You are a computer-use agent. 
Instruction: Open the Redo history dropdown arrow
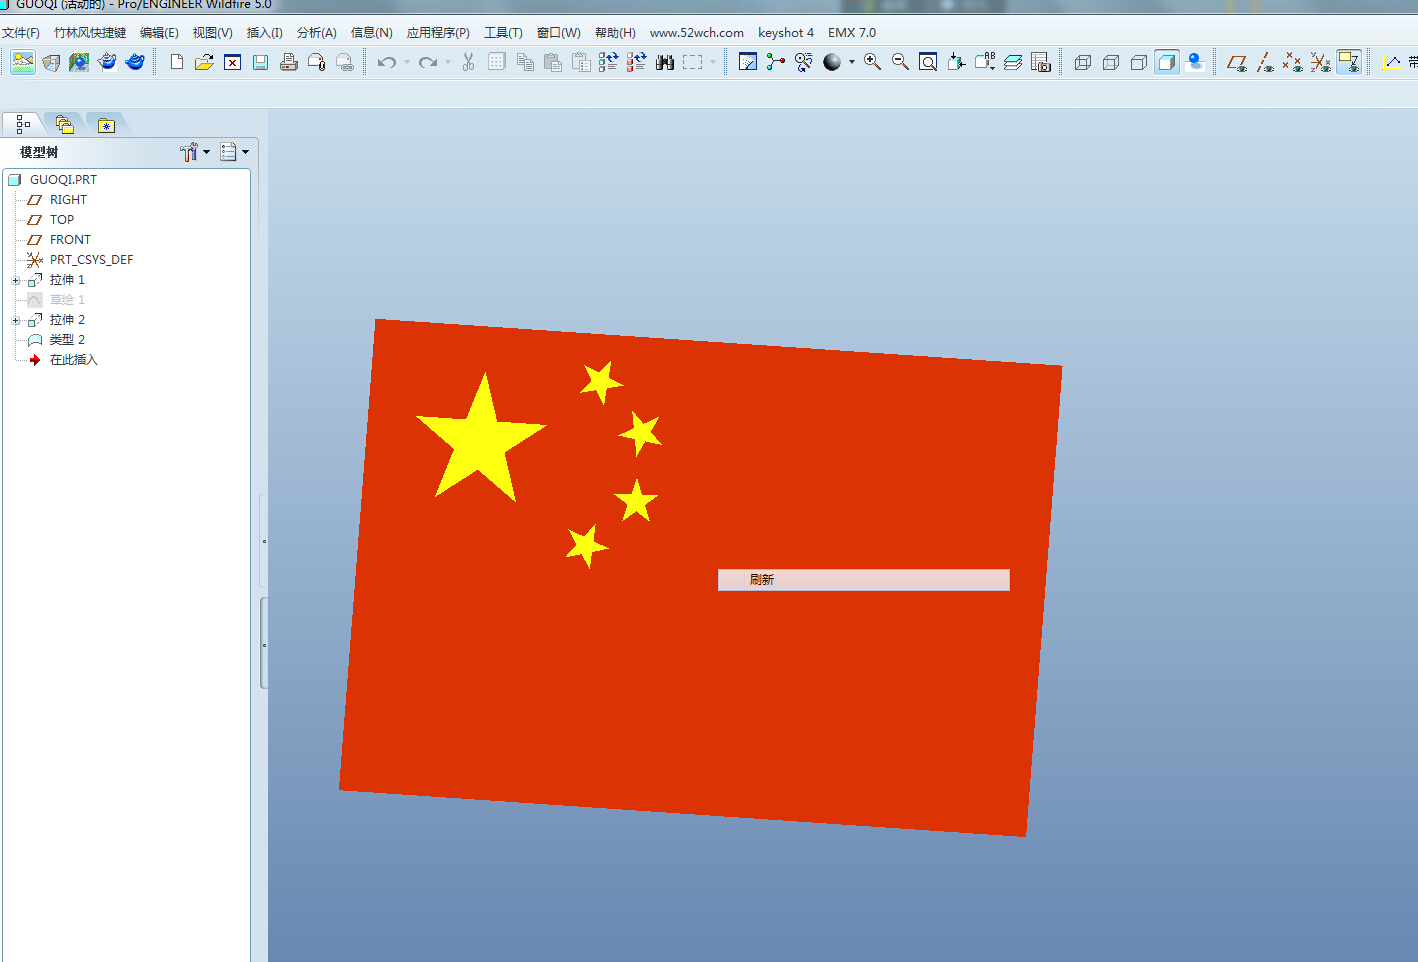tap(447, 62)
